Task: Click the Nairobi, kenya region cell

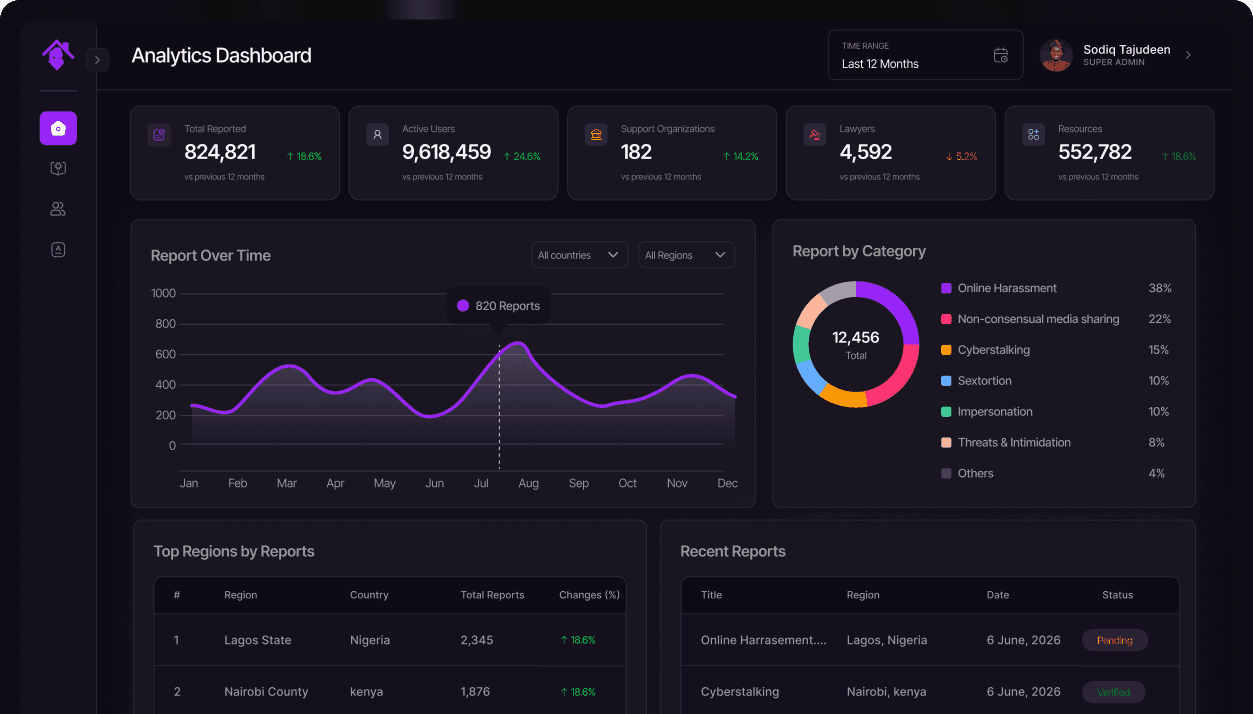Action: click(886, 692)
